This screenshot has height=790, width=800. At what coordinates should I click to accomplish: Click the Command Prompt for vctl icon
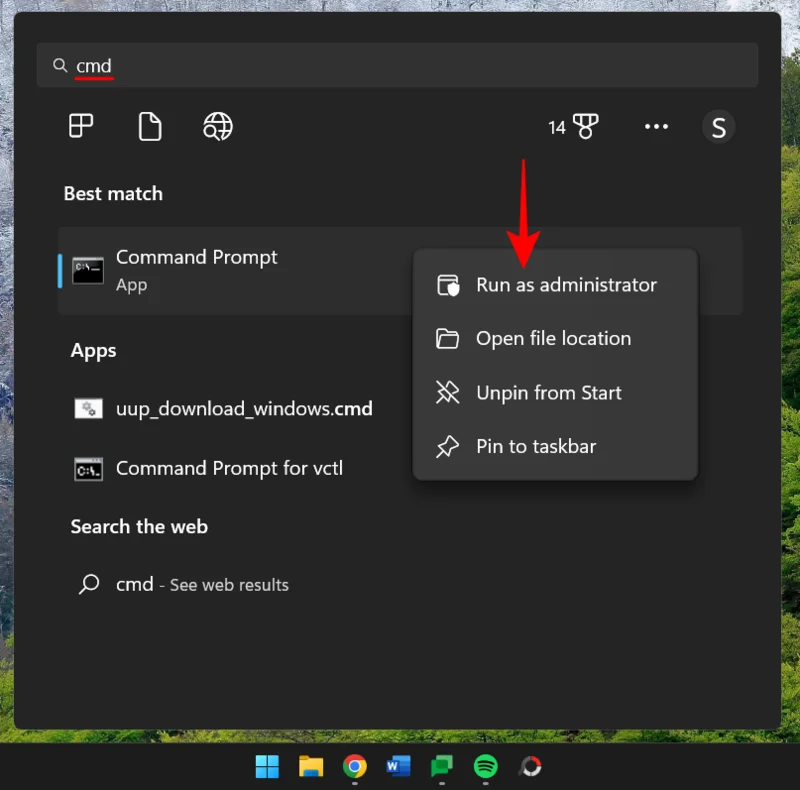88,468
